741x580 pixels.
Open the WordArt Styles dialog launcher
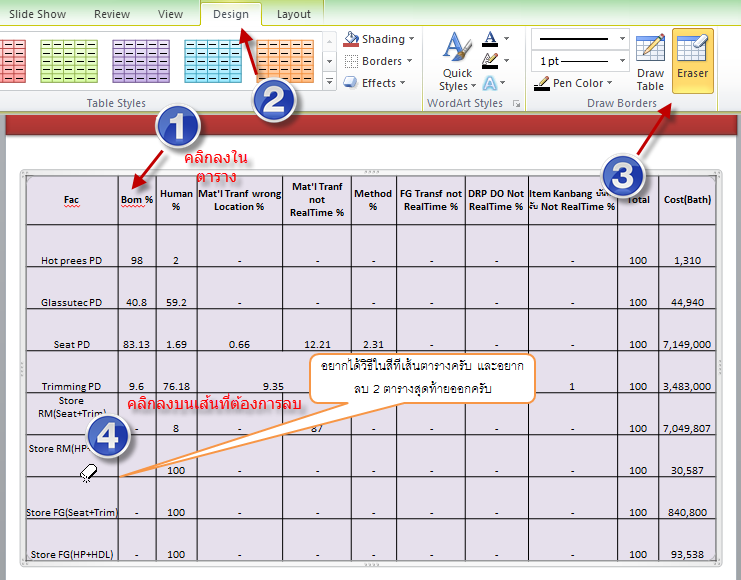point(517,104)
